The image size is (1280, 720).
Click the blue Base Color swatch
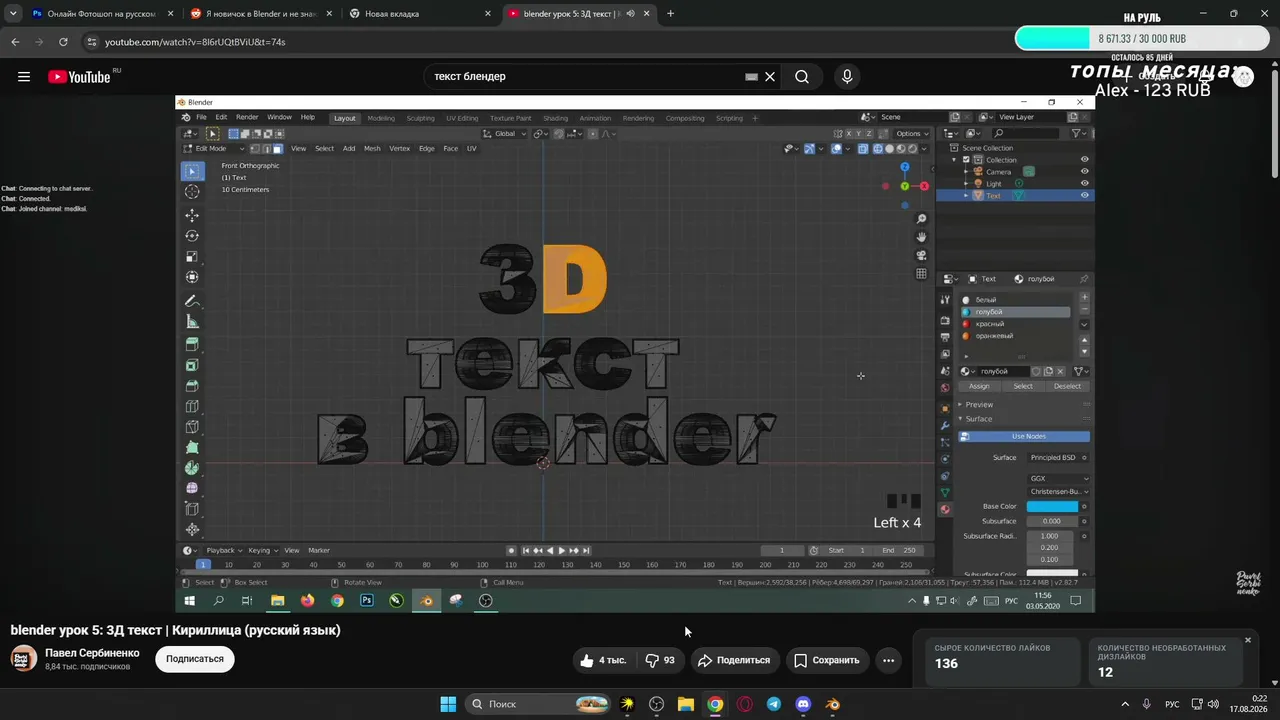[1052, 507]
